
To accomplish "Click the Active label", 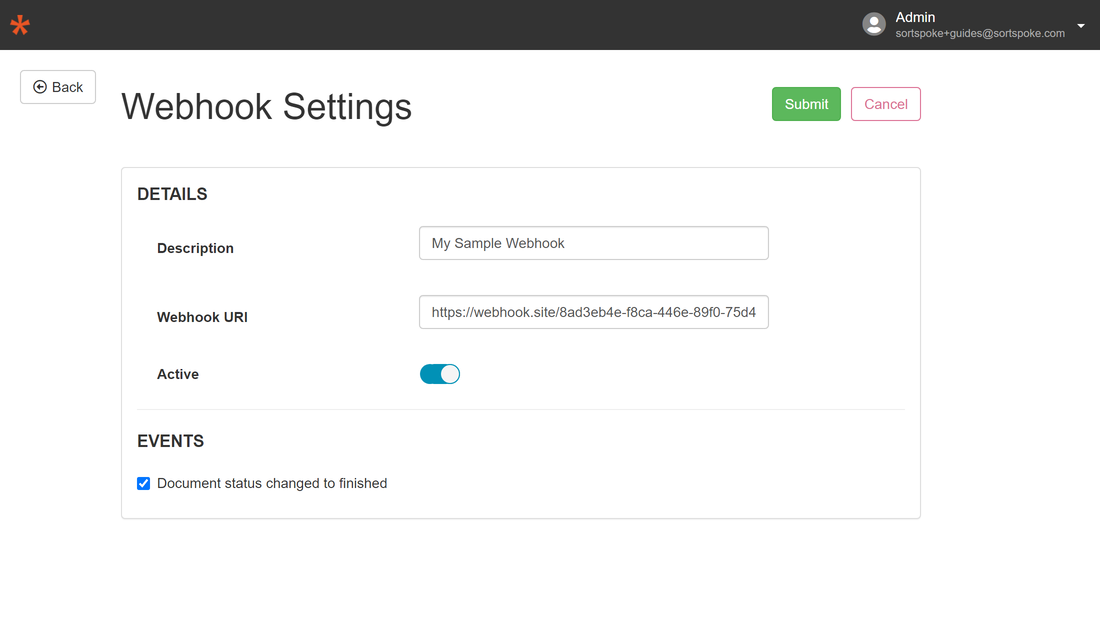I will coord(177,375).
